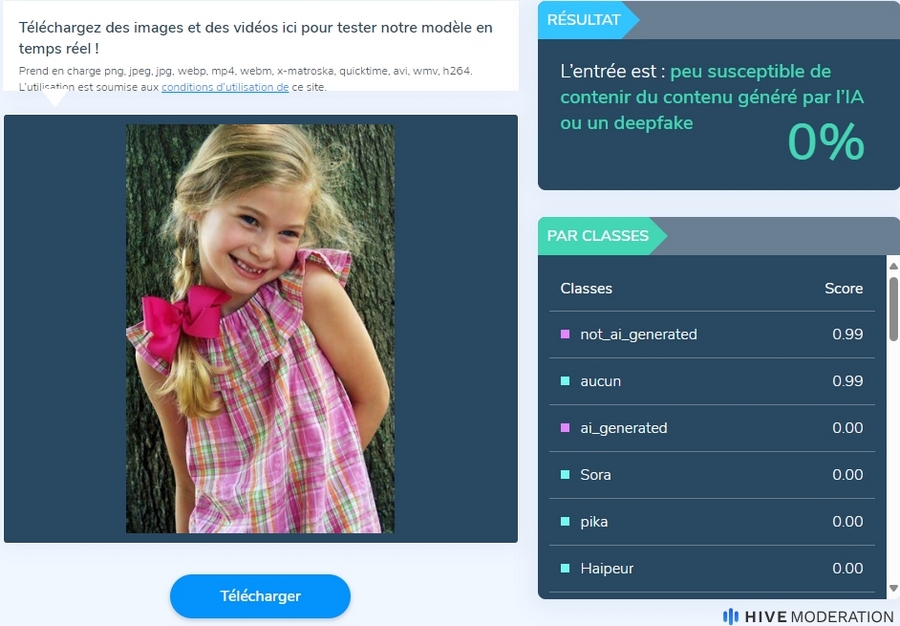
Task: Click the classes list scrollbar thumb
Action: coord(893,309)
